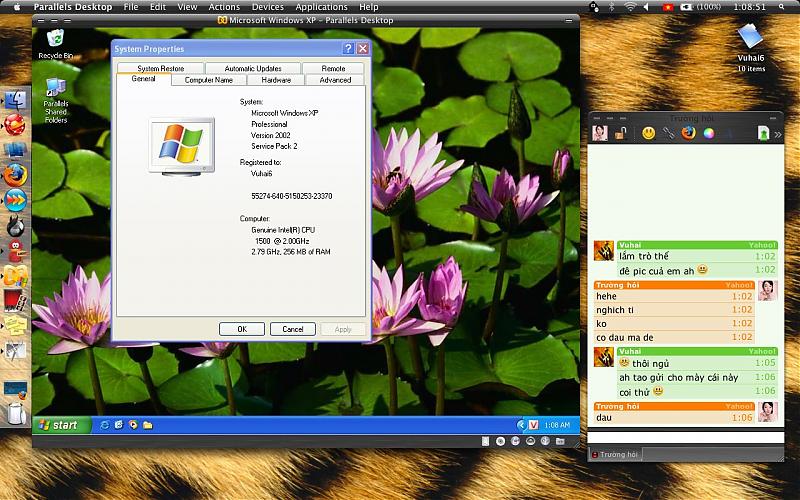Open the Recycle Bin on XP desktop
This screenshot has height=500, width=800.
55,41
